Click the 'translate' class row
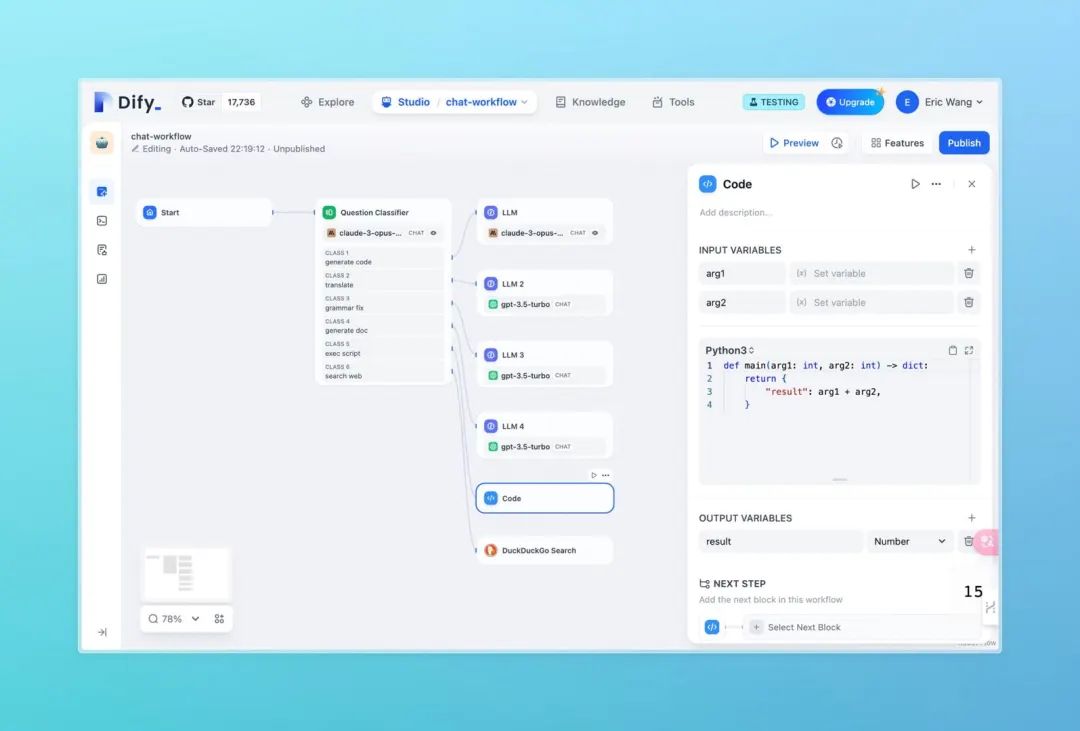Screen dimensions: 1080x731 [x=382, y=280]
